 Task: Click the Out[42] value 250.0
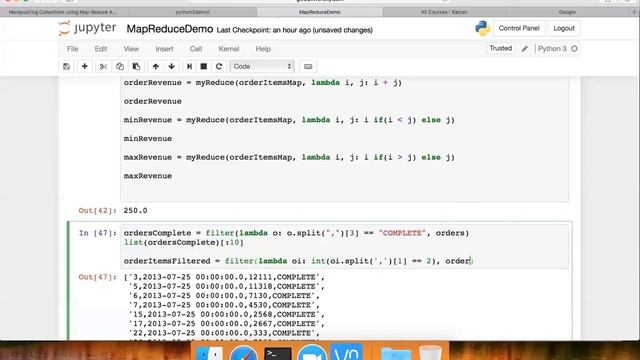point(136,211)
